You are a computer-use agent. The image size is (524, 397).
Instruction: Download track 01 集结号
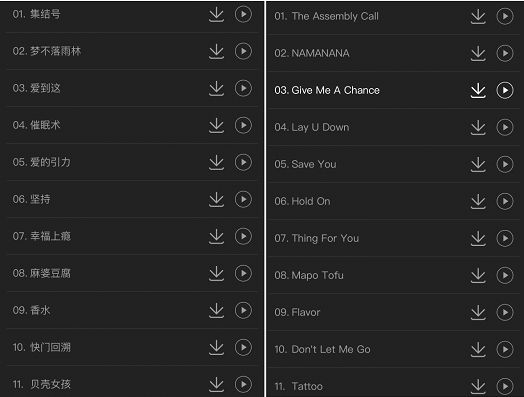point(216,14)
